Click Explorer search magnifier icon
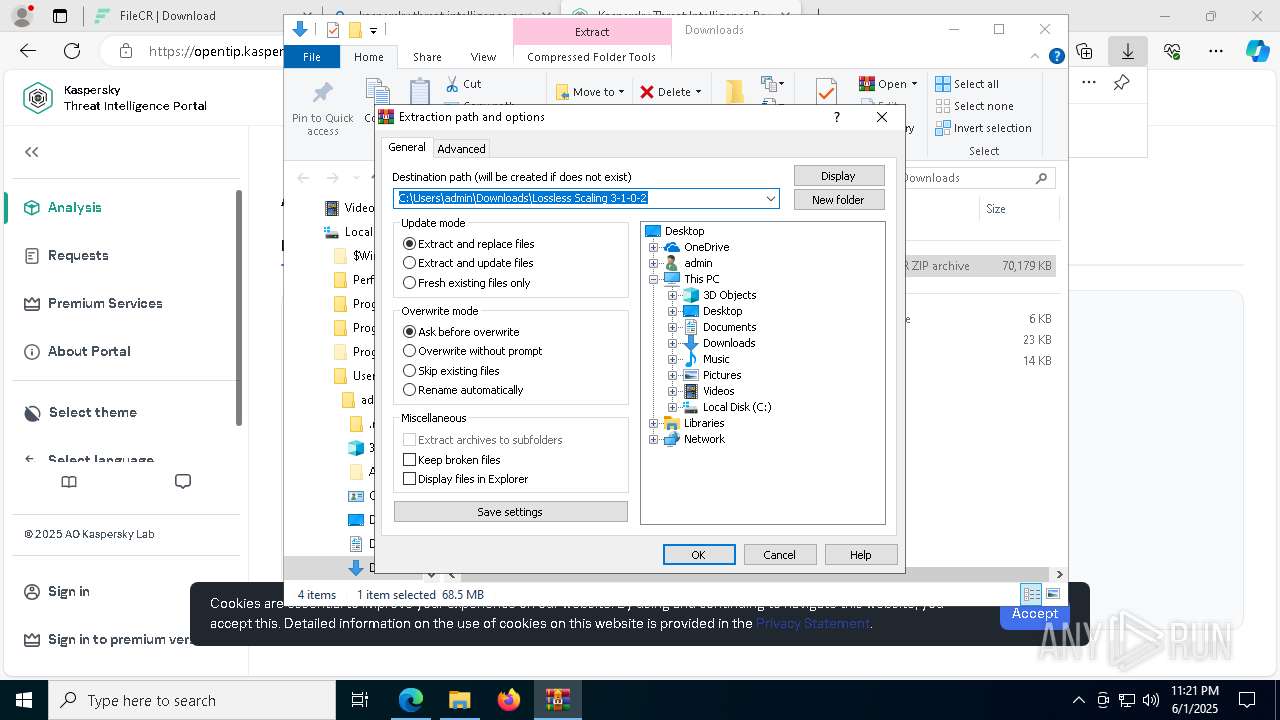 [1041, 178]
